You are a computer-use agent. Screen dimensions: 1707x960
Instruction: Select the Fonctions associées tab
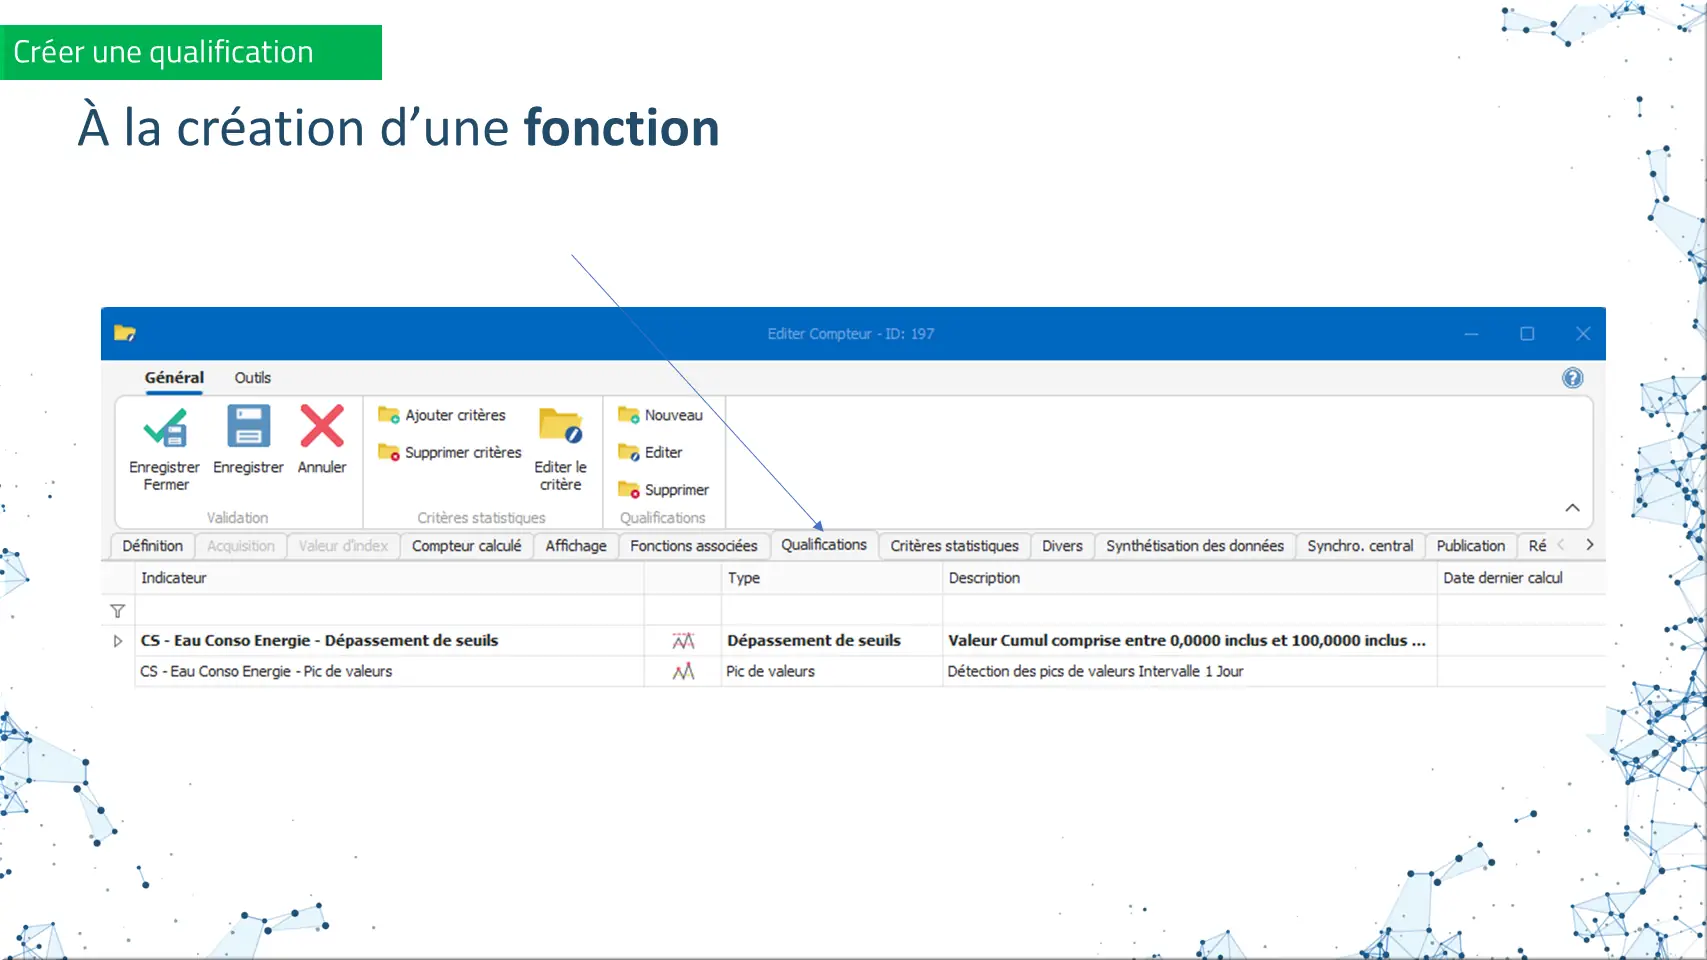[693, 546]
